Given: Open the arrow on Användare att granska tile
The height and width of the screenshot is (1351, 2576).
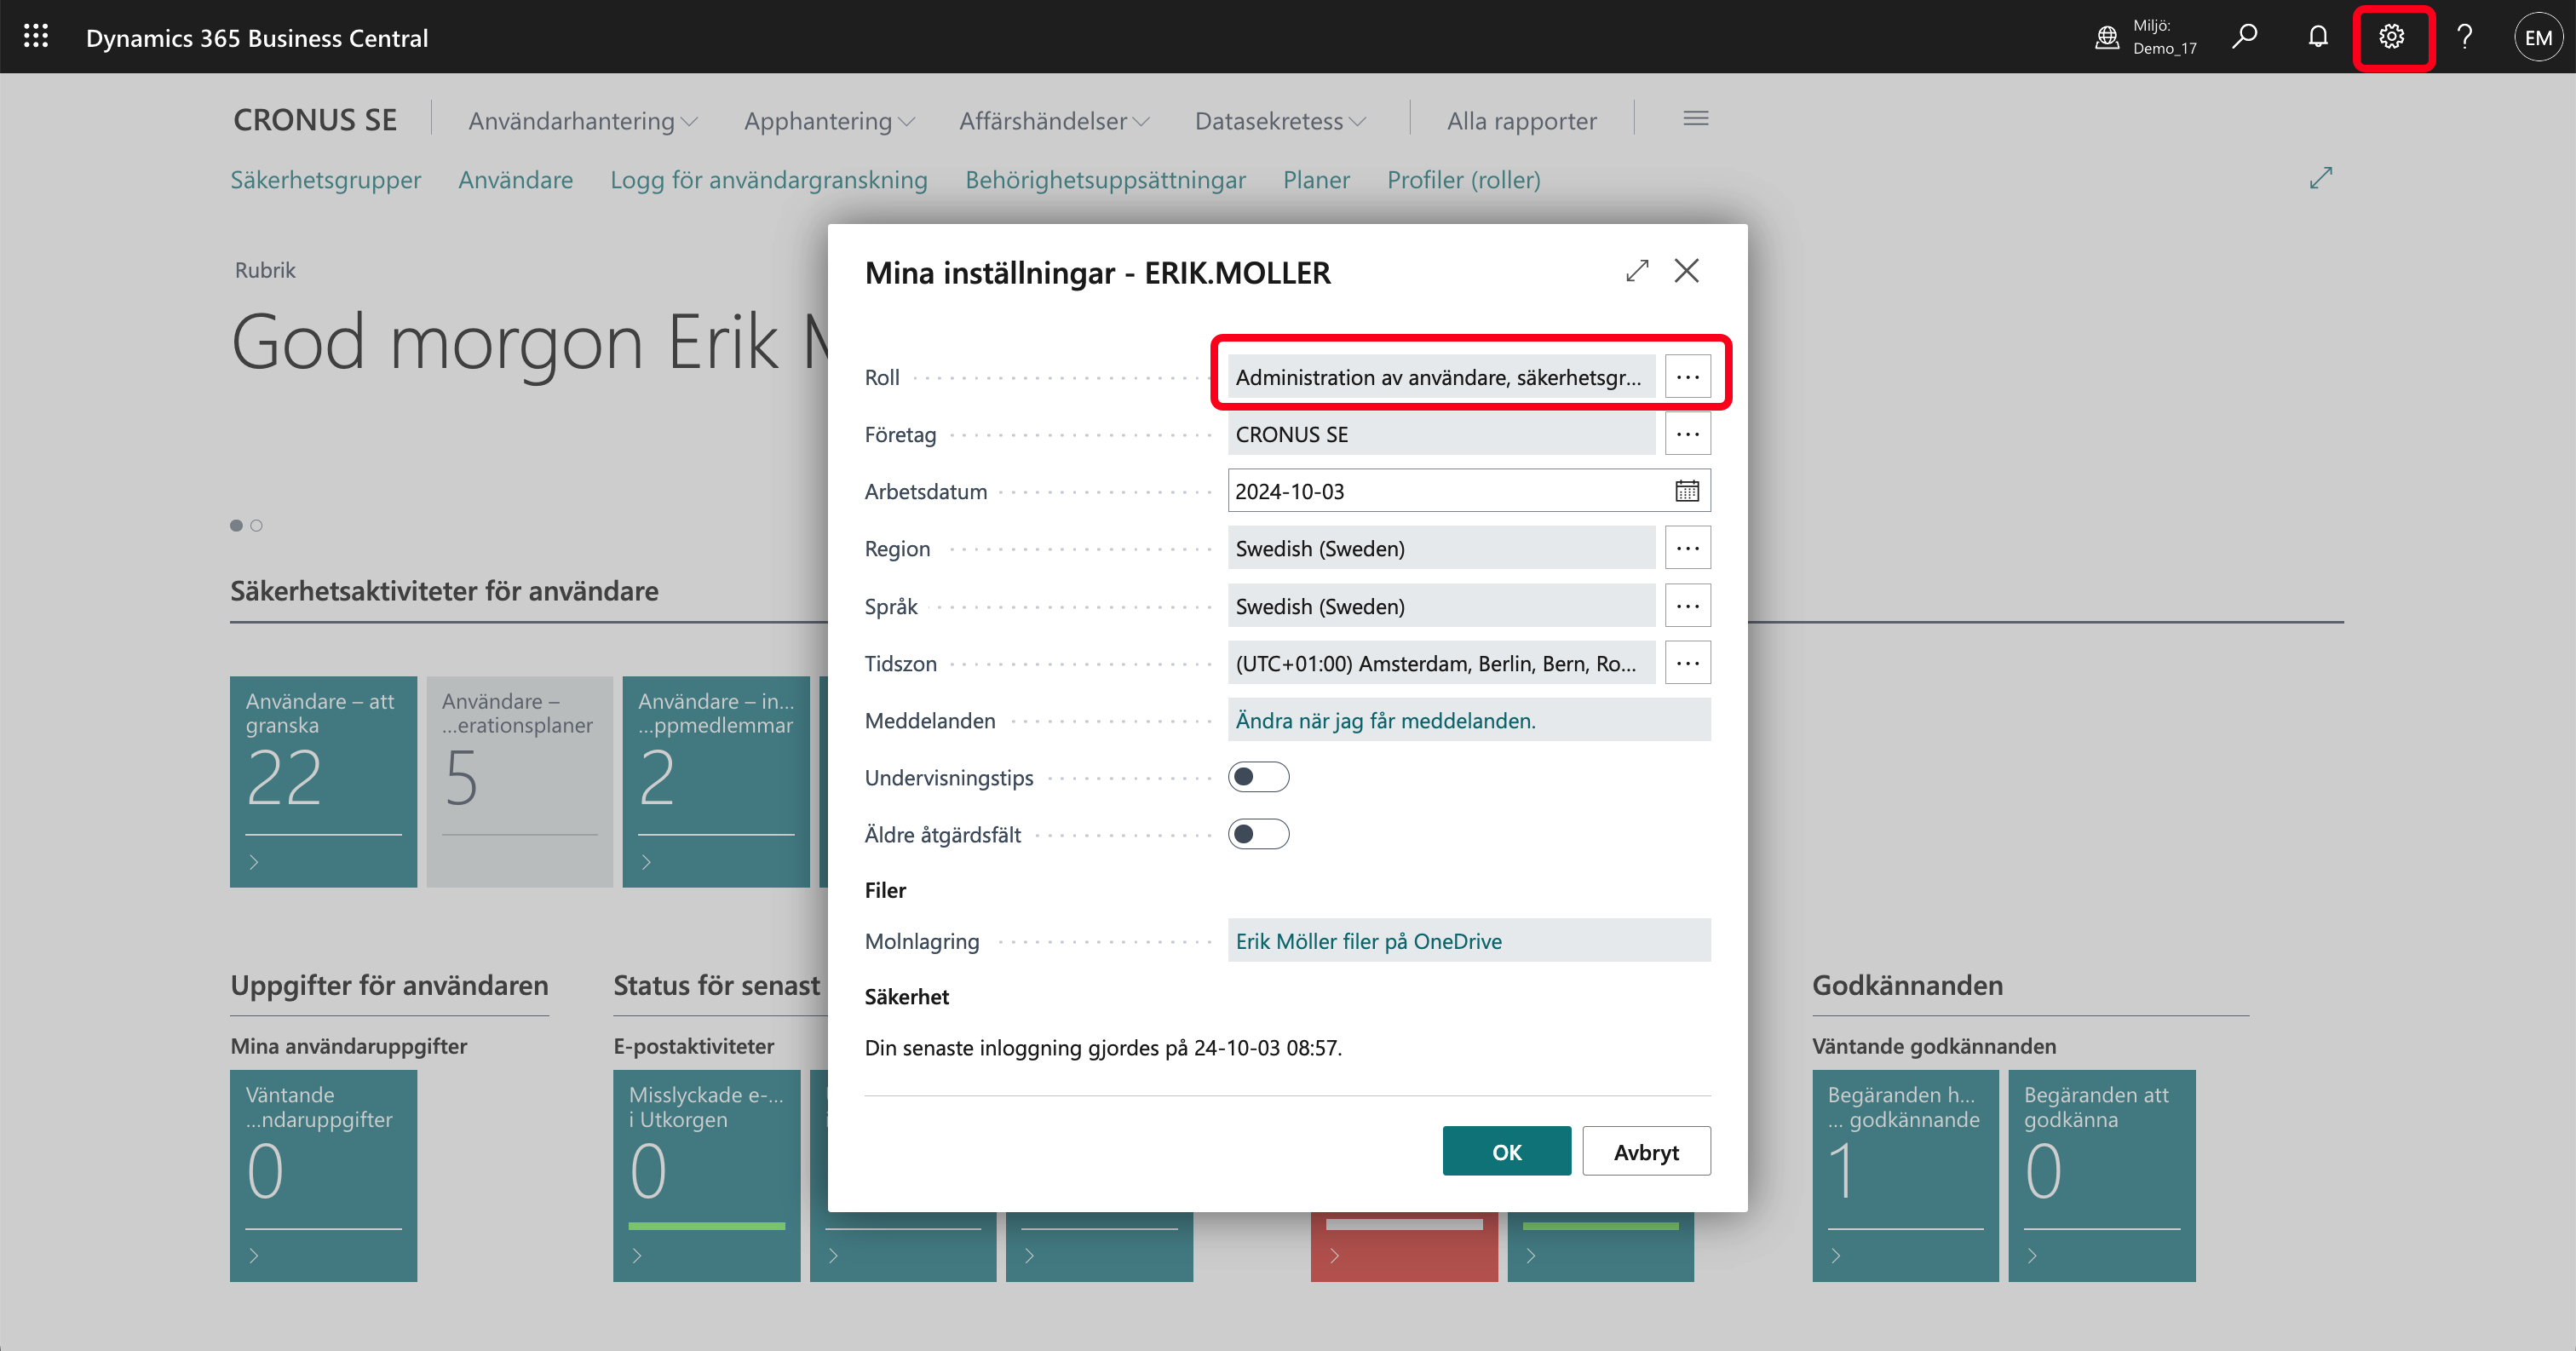Looking at the screenshot, I should pyautogui.click(x=254, y=861).
